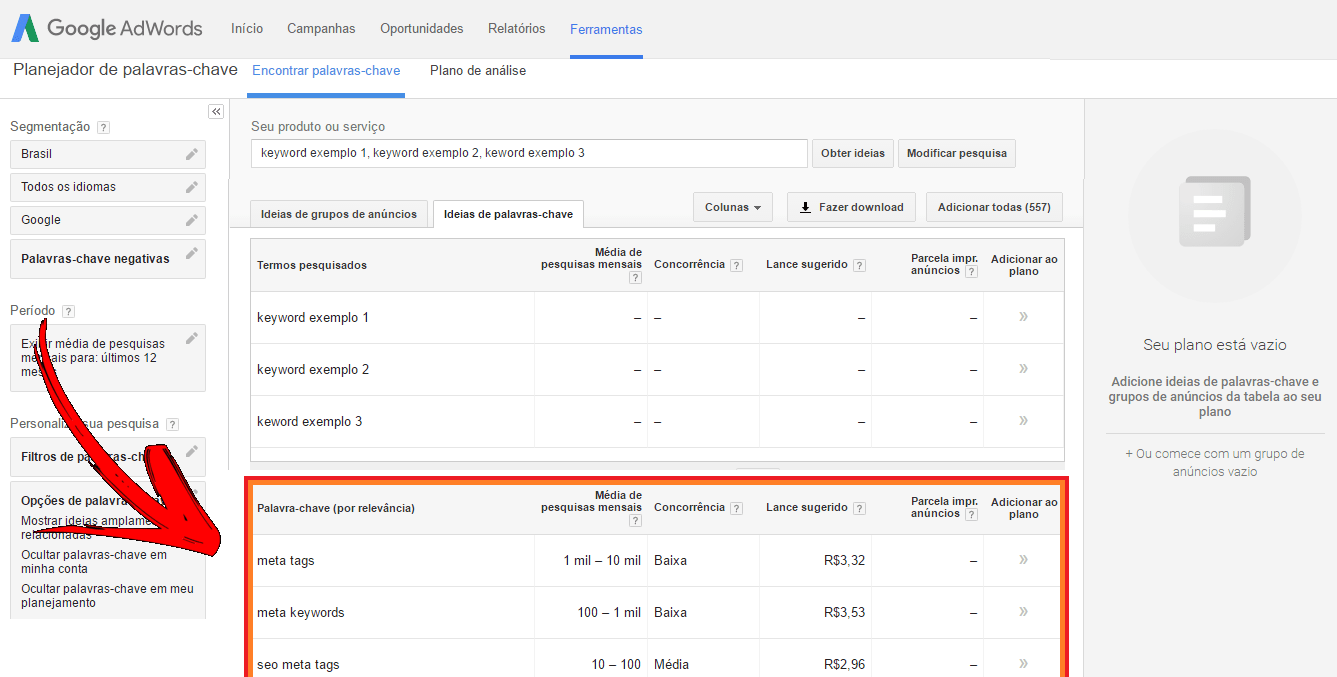The image size is (1337, 677).
Task: Help icon for Concorrência in lower table
Action: coord(736,509)
